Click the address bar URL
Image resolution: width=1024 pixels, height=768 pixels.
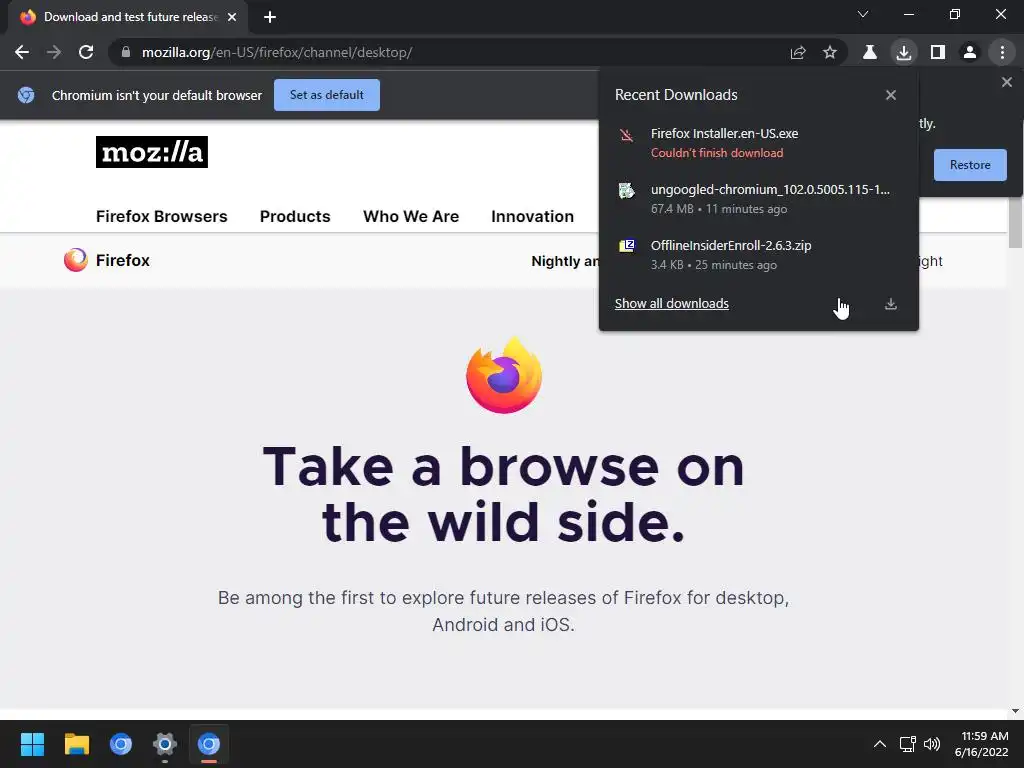pyautogui.click(x=277, y=52)
